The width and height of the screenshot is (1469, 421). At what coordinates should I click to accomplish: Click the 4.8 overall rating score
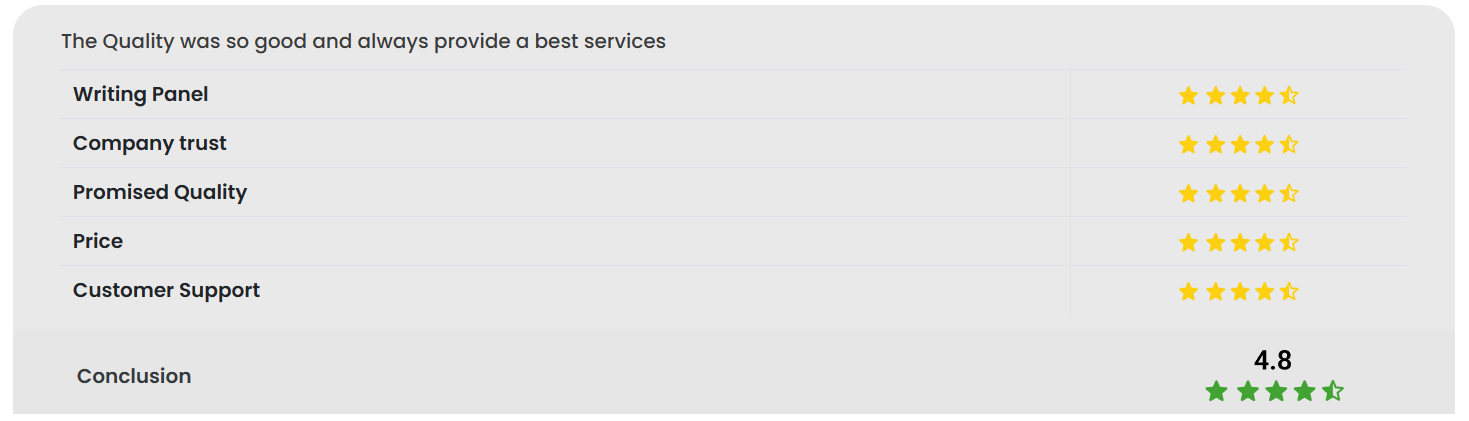coord(1272,360)
